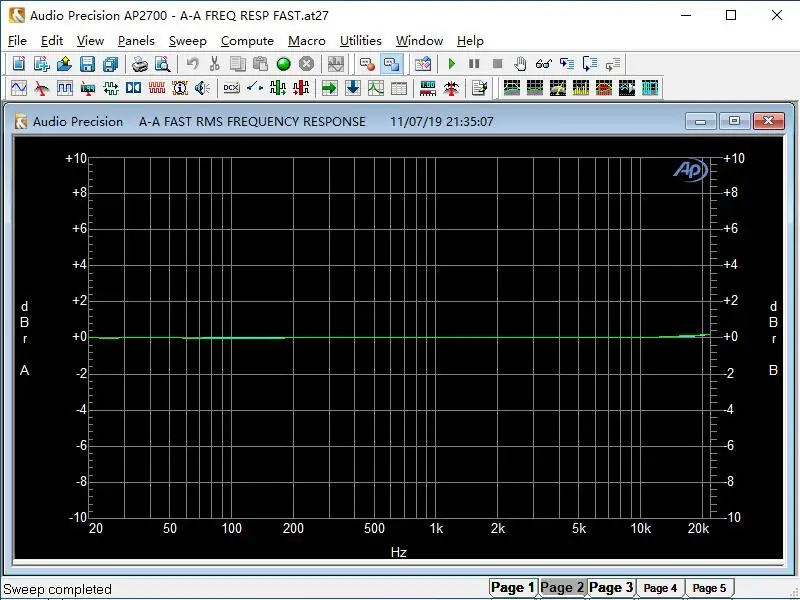Open the DCX panel icon
This screenshot has height=600, width=800.
[x=232, y=88]
